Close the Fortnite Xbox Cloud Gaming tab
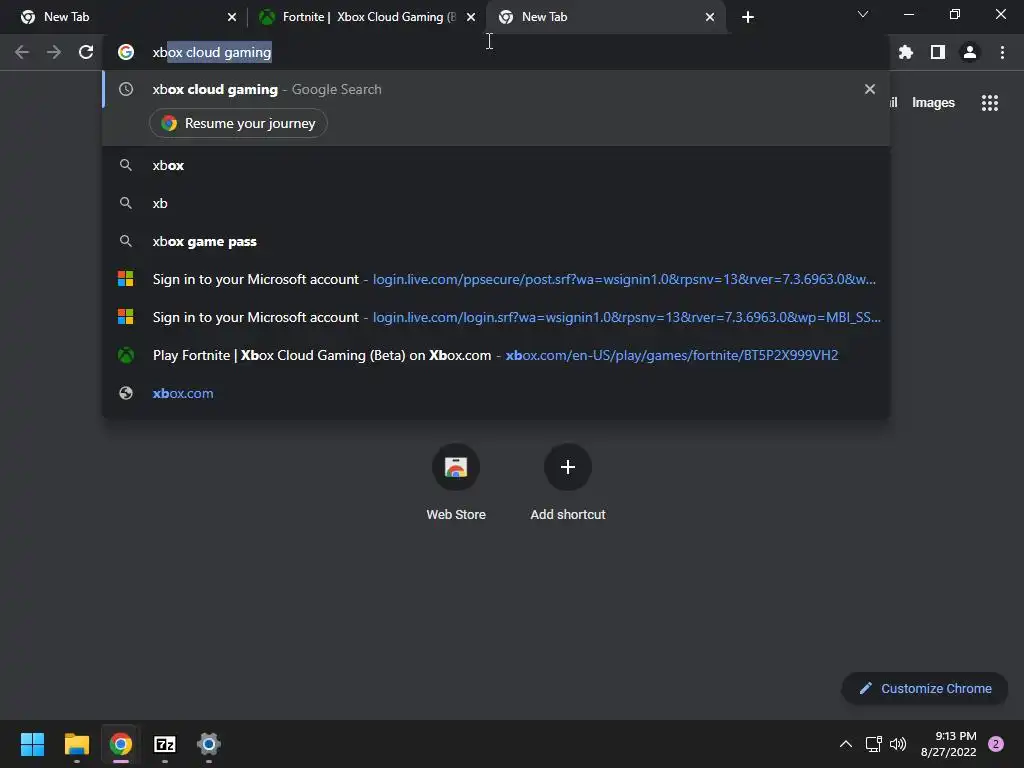1024x768 pixels. [471, 17]
